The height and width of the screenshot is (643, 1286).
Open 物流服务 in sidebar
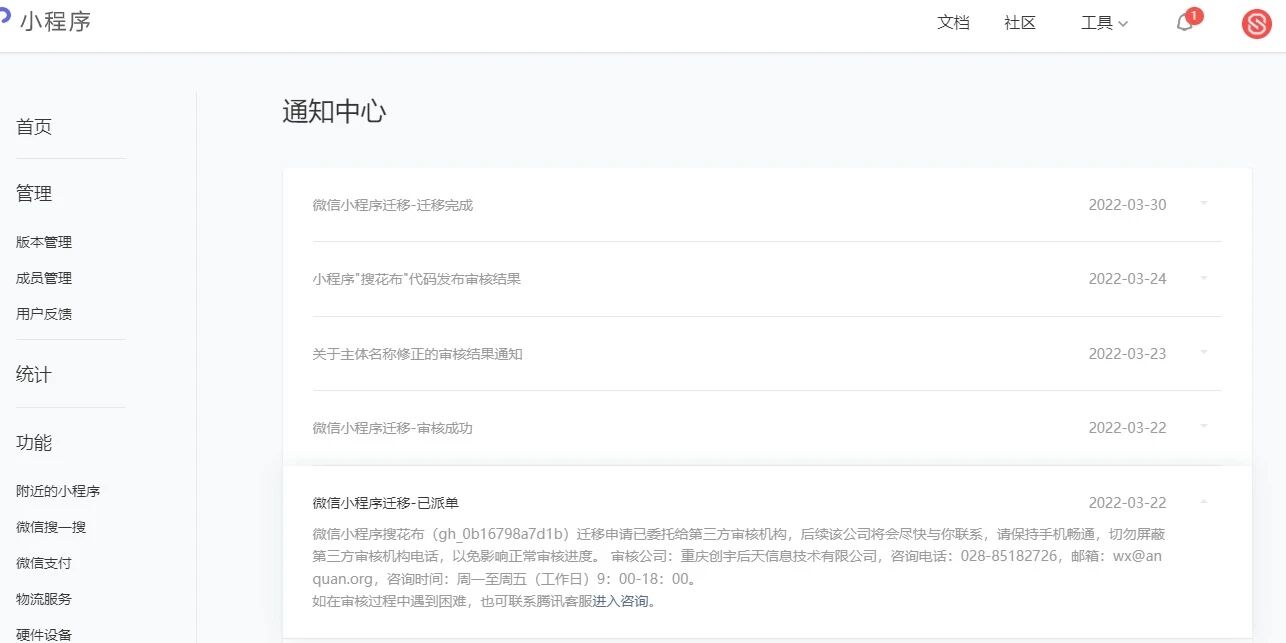click(44, 599)
